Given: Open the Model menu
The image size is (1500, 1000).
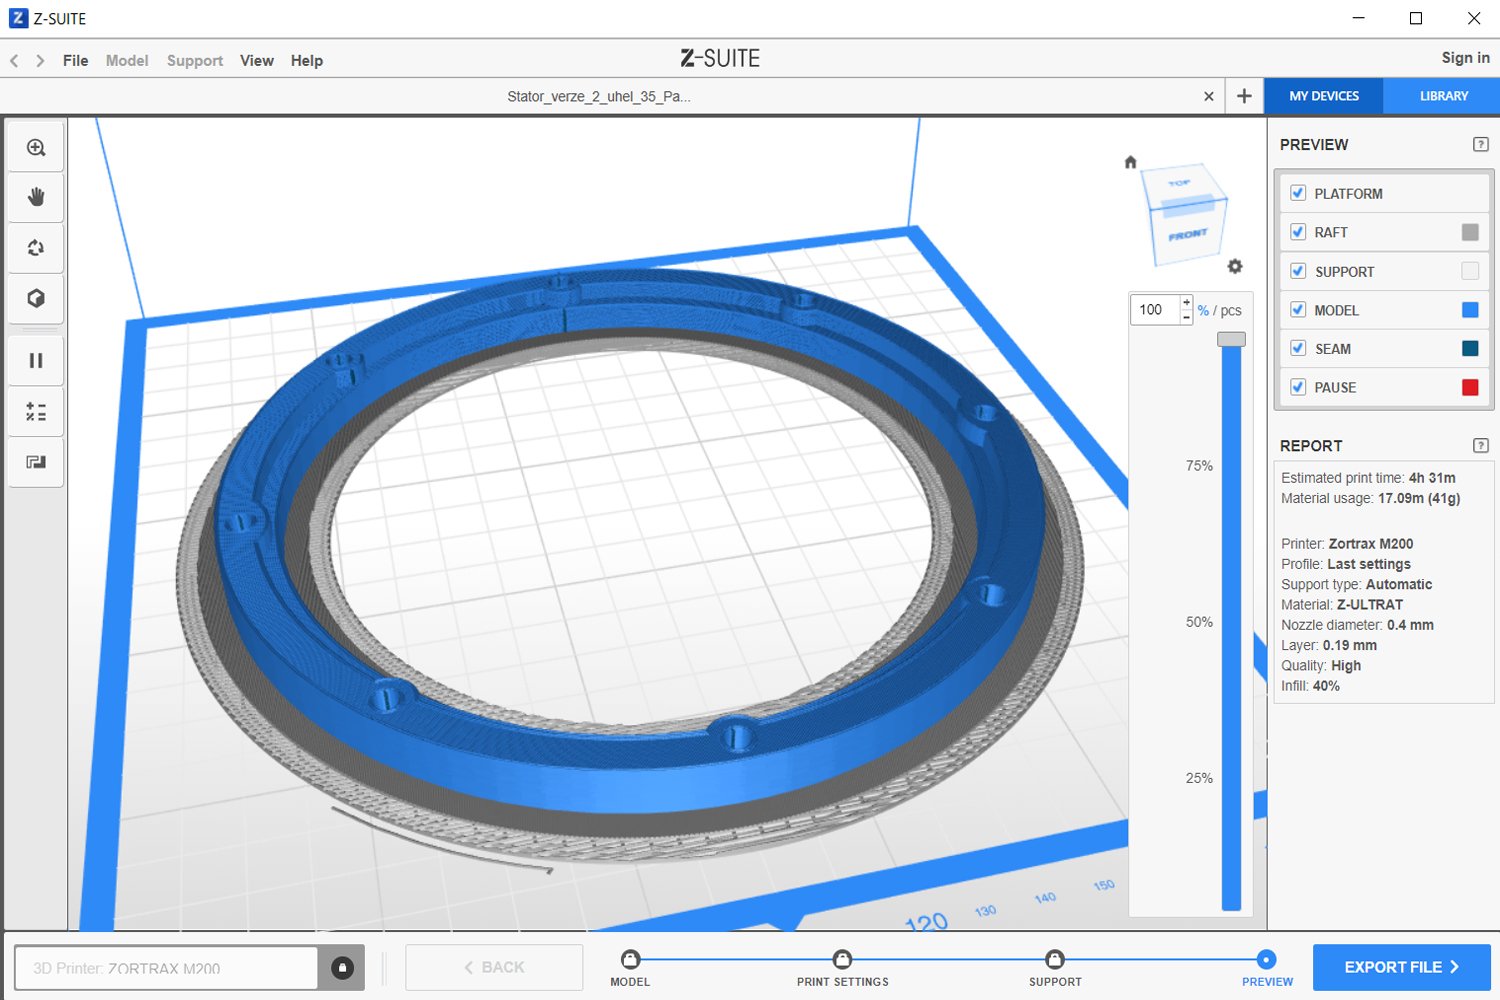Looking at the screenshot, I should [x=127, y=61].
